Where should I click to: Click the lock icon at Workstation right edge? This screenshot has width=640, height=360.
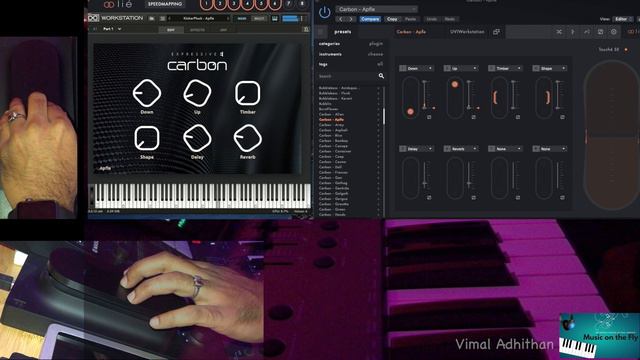306,29
